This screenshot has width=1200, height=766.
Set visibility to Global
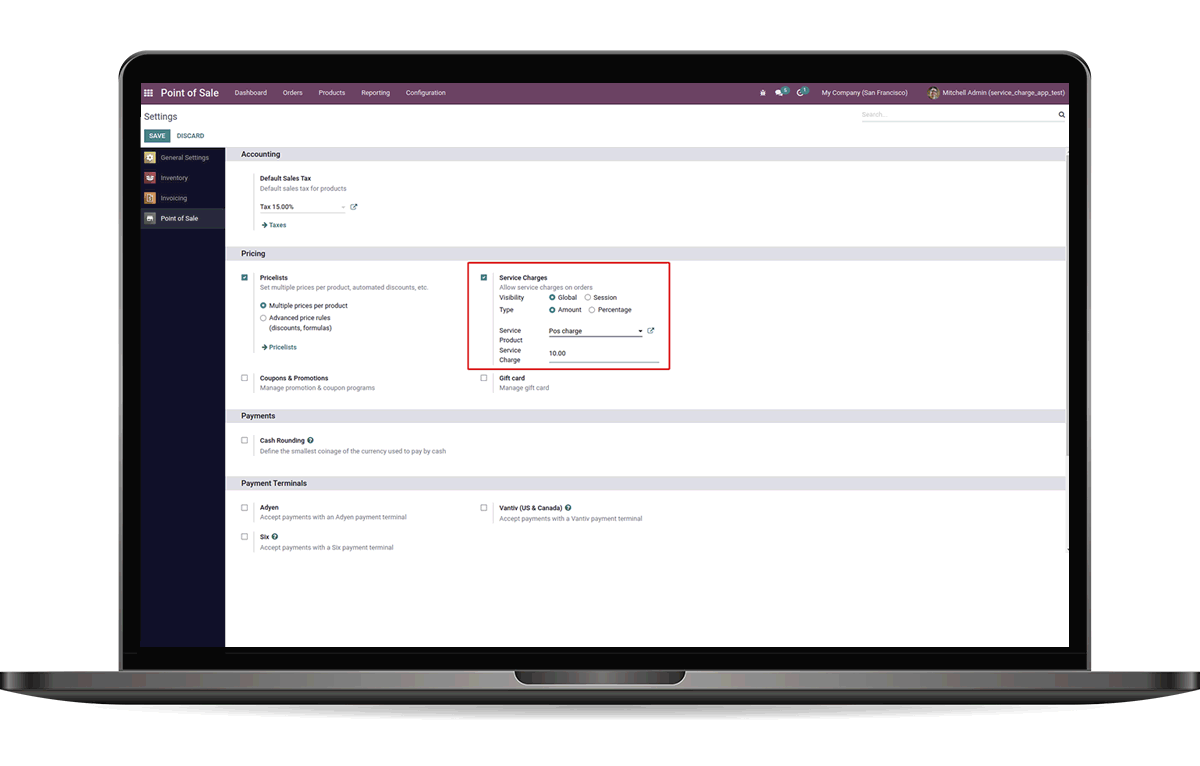[552, 298]
